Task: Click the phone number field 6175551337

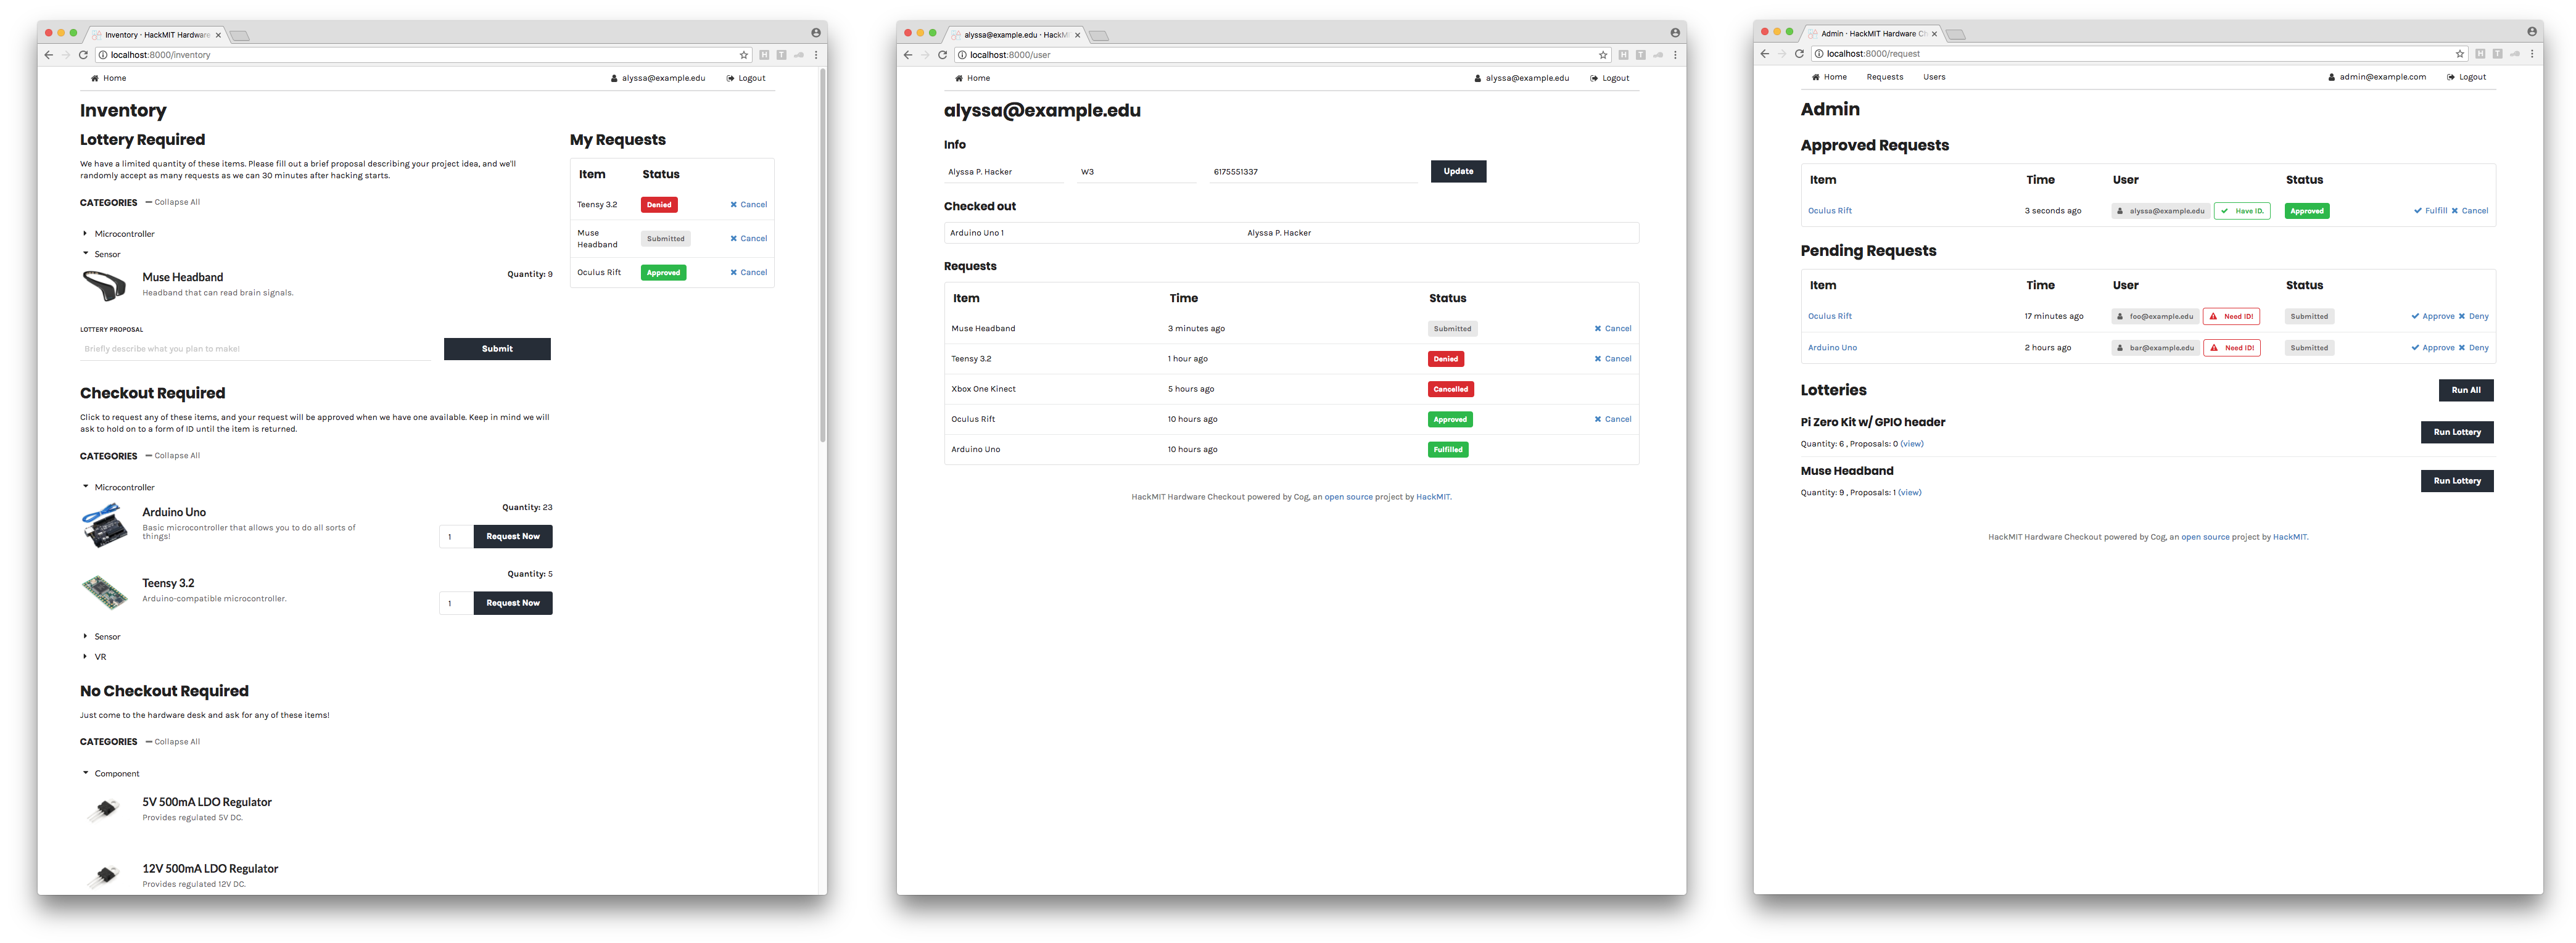Action: (1312, 172)
